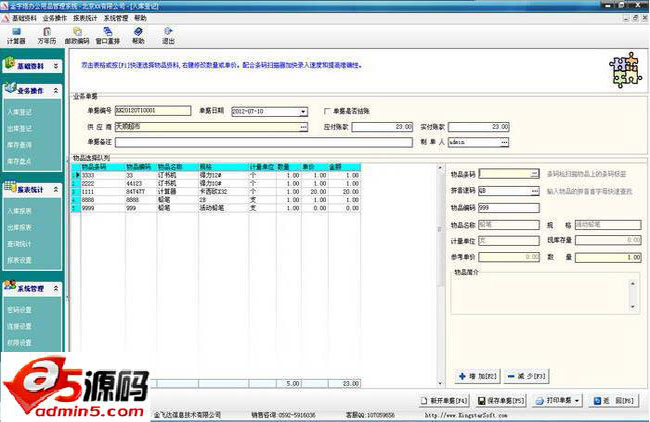The width and height of the screenshot is (650, 422).
Task: Open the 拼音速码 lookup ellipsis button
Action: [x=535, y=191]
